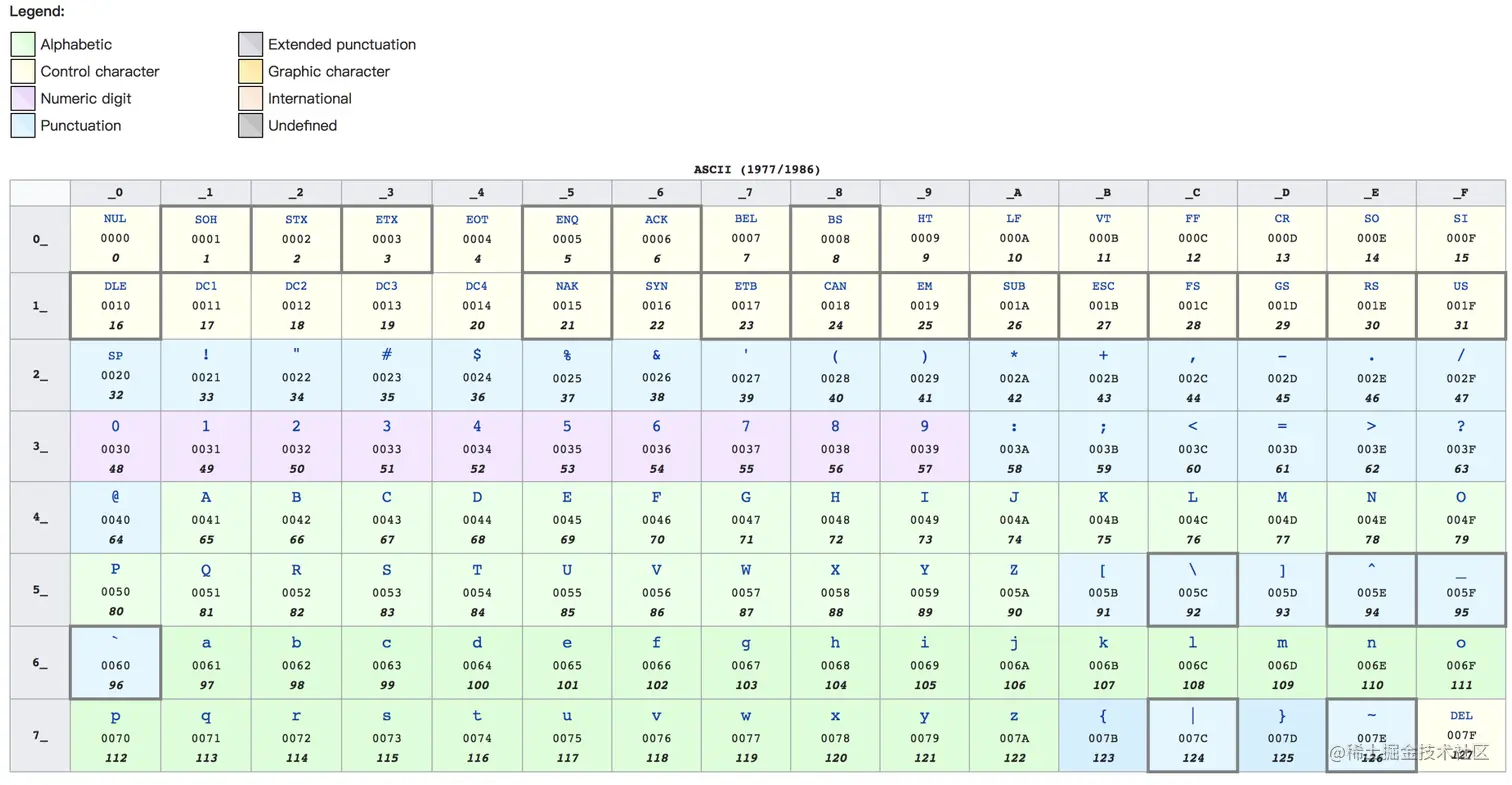This screenshot has width=1512, height=785.
Task: Click the uppercase G cell 0047
Action: [x=746, y=517]
